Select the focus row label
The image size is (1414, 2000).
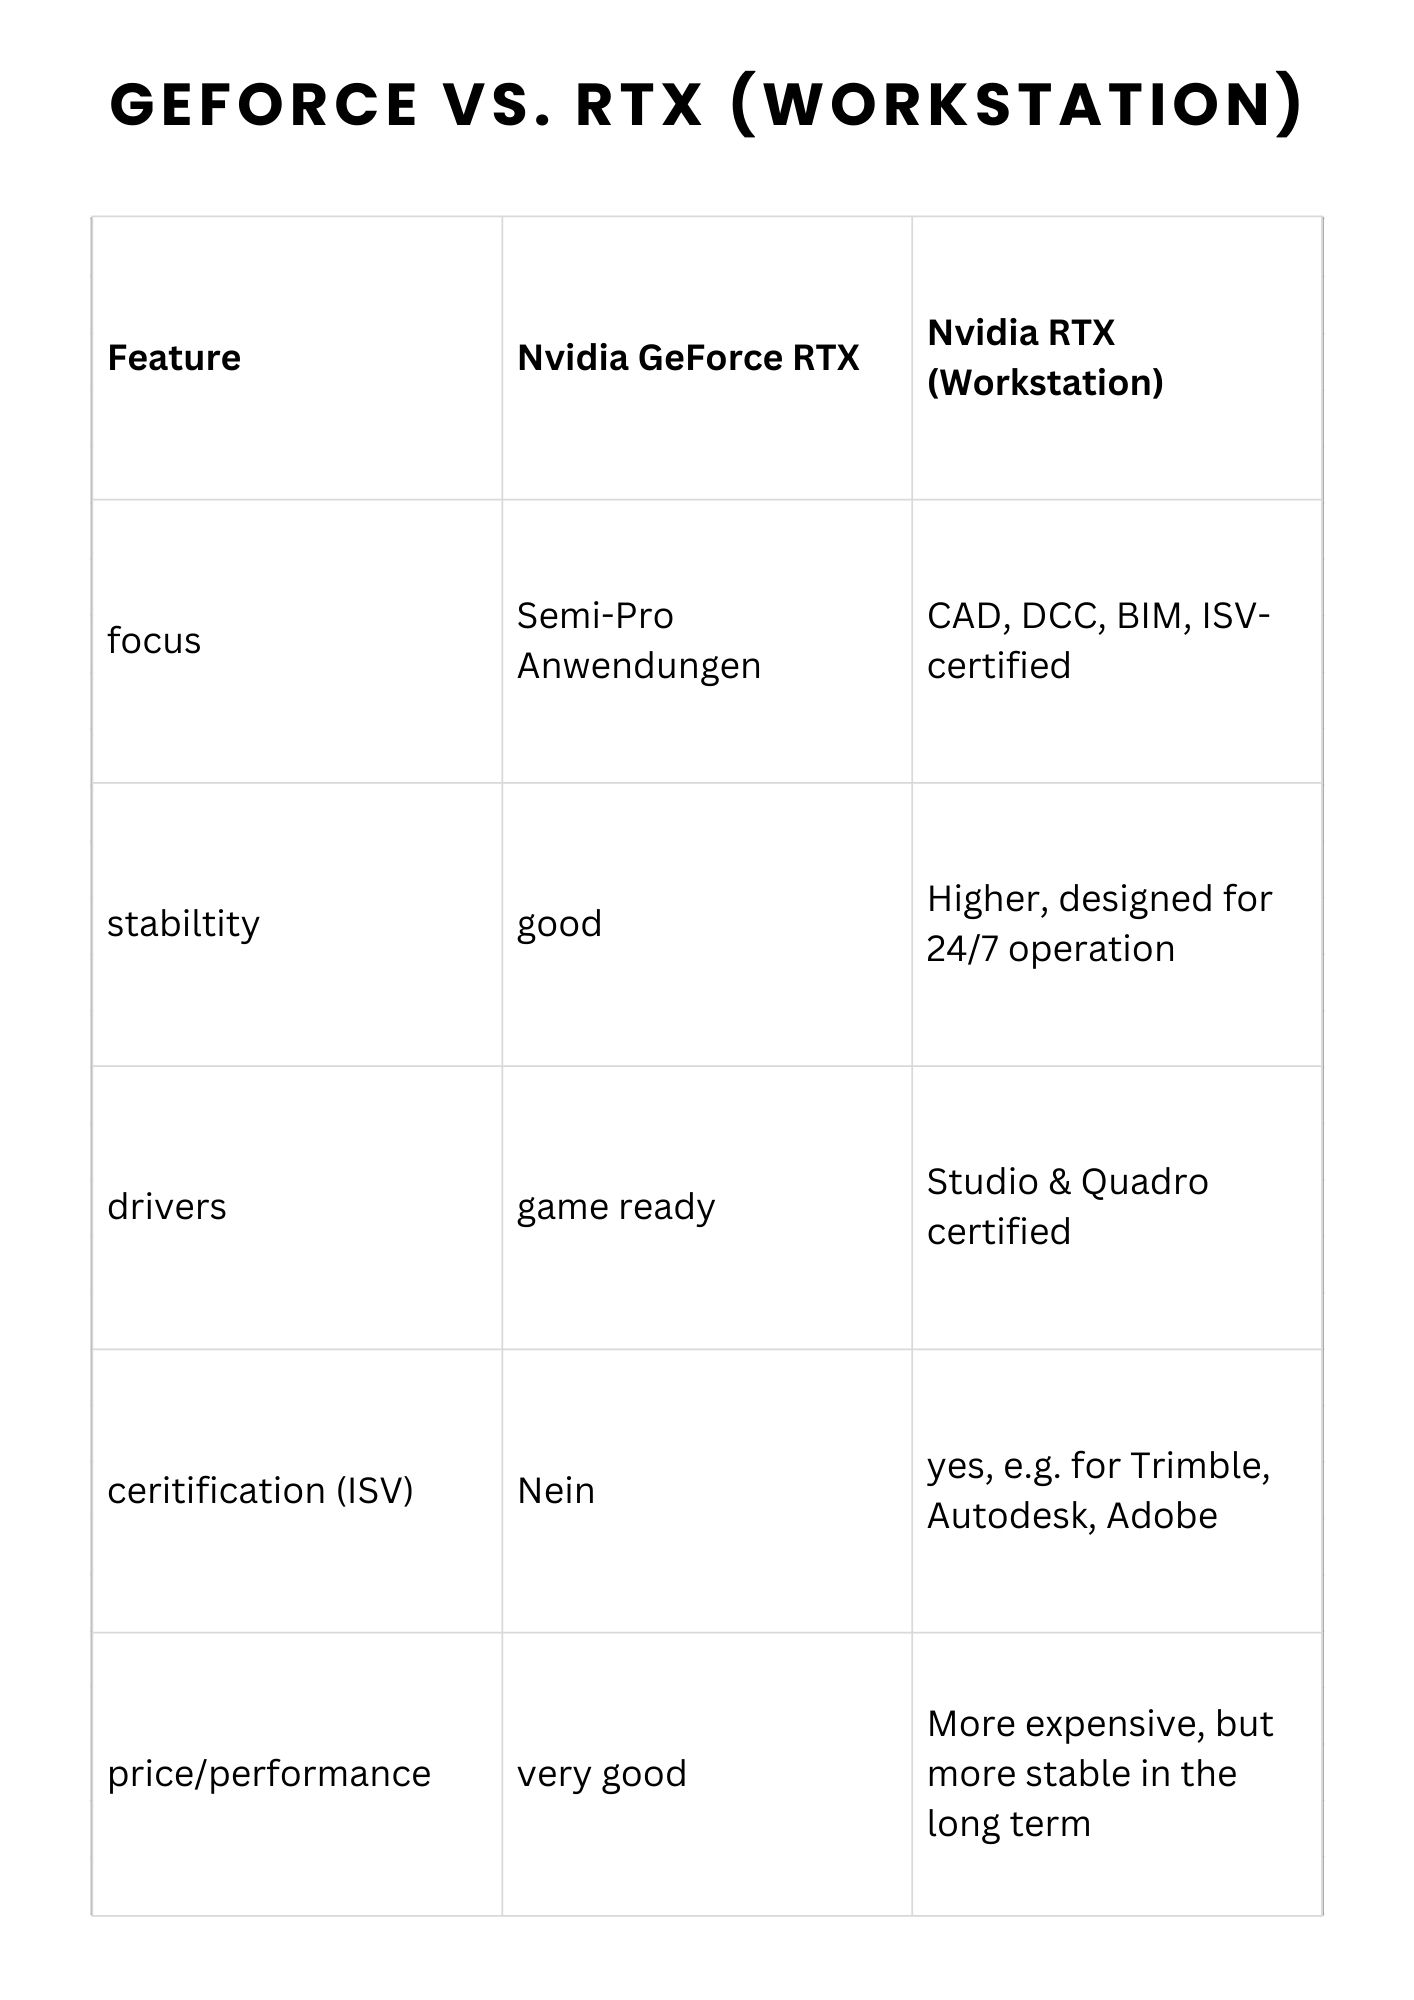pos(154,641)
